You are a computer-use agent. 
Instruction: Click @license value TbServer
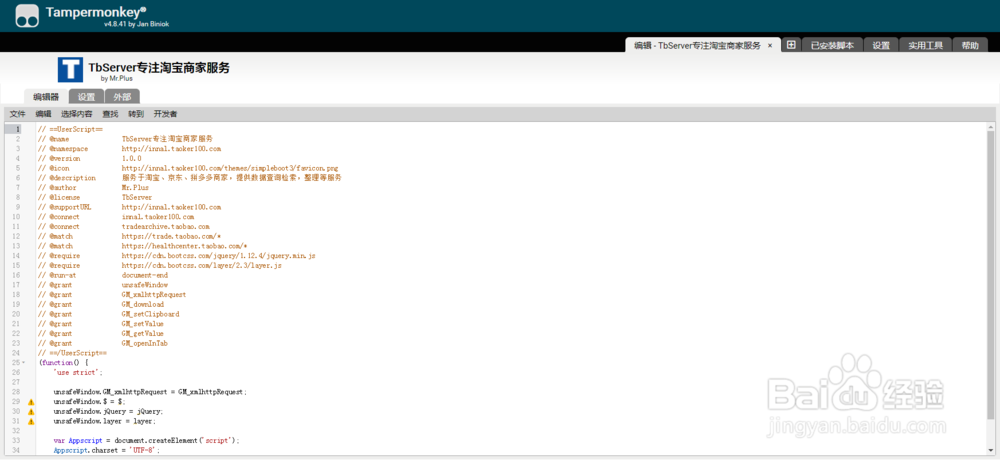click(136, 197)
